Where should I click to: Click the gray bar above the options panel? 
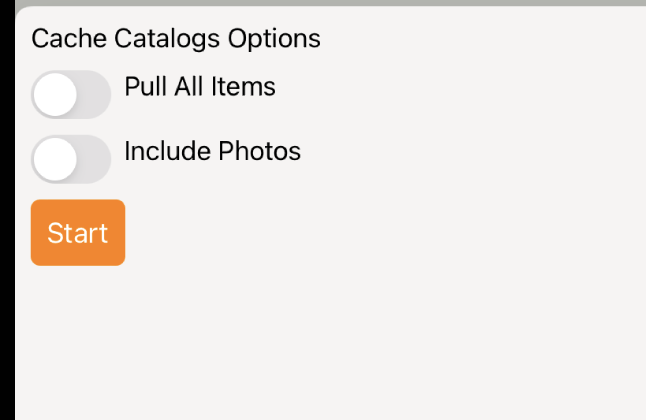(330, 2)
